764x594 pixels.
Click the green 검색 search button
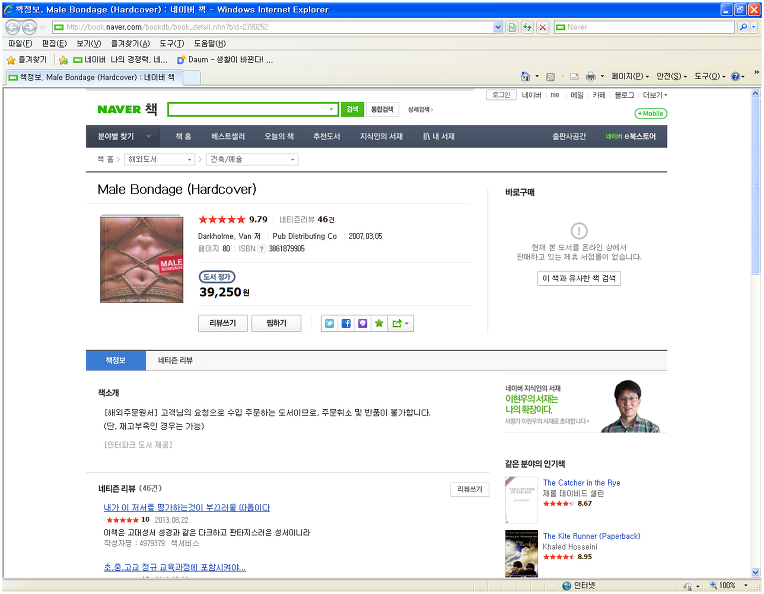(x=352, y=109)
